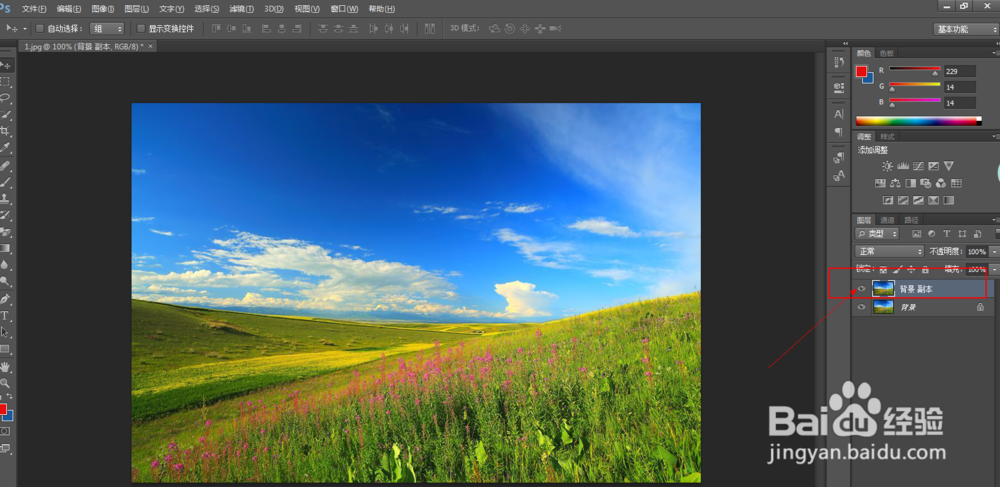Switch to the 路径 tab
This screenshot has width=1000, height=487.
pos(911,220)
